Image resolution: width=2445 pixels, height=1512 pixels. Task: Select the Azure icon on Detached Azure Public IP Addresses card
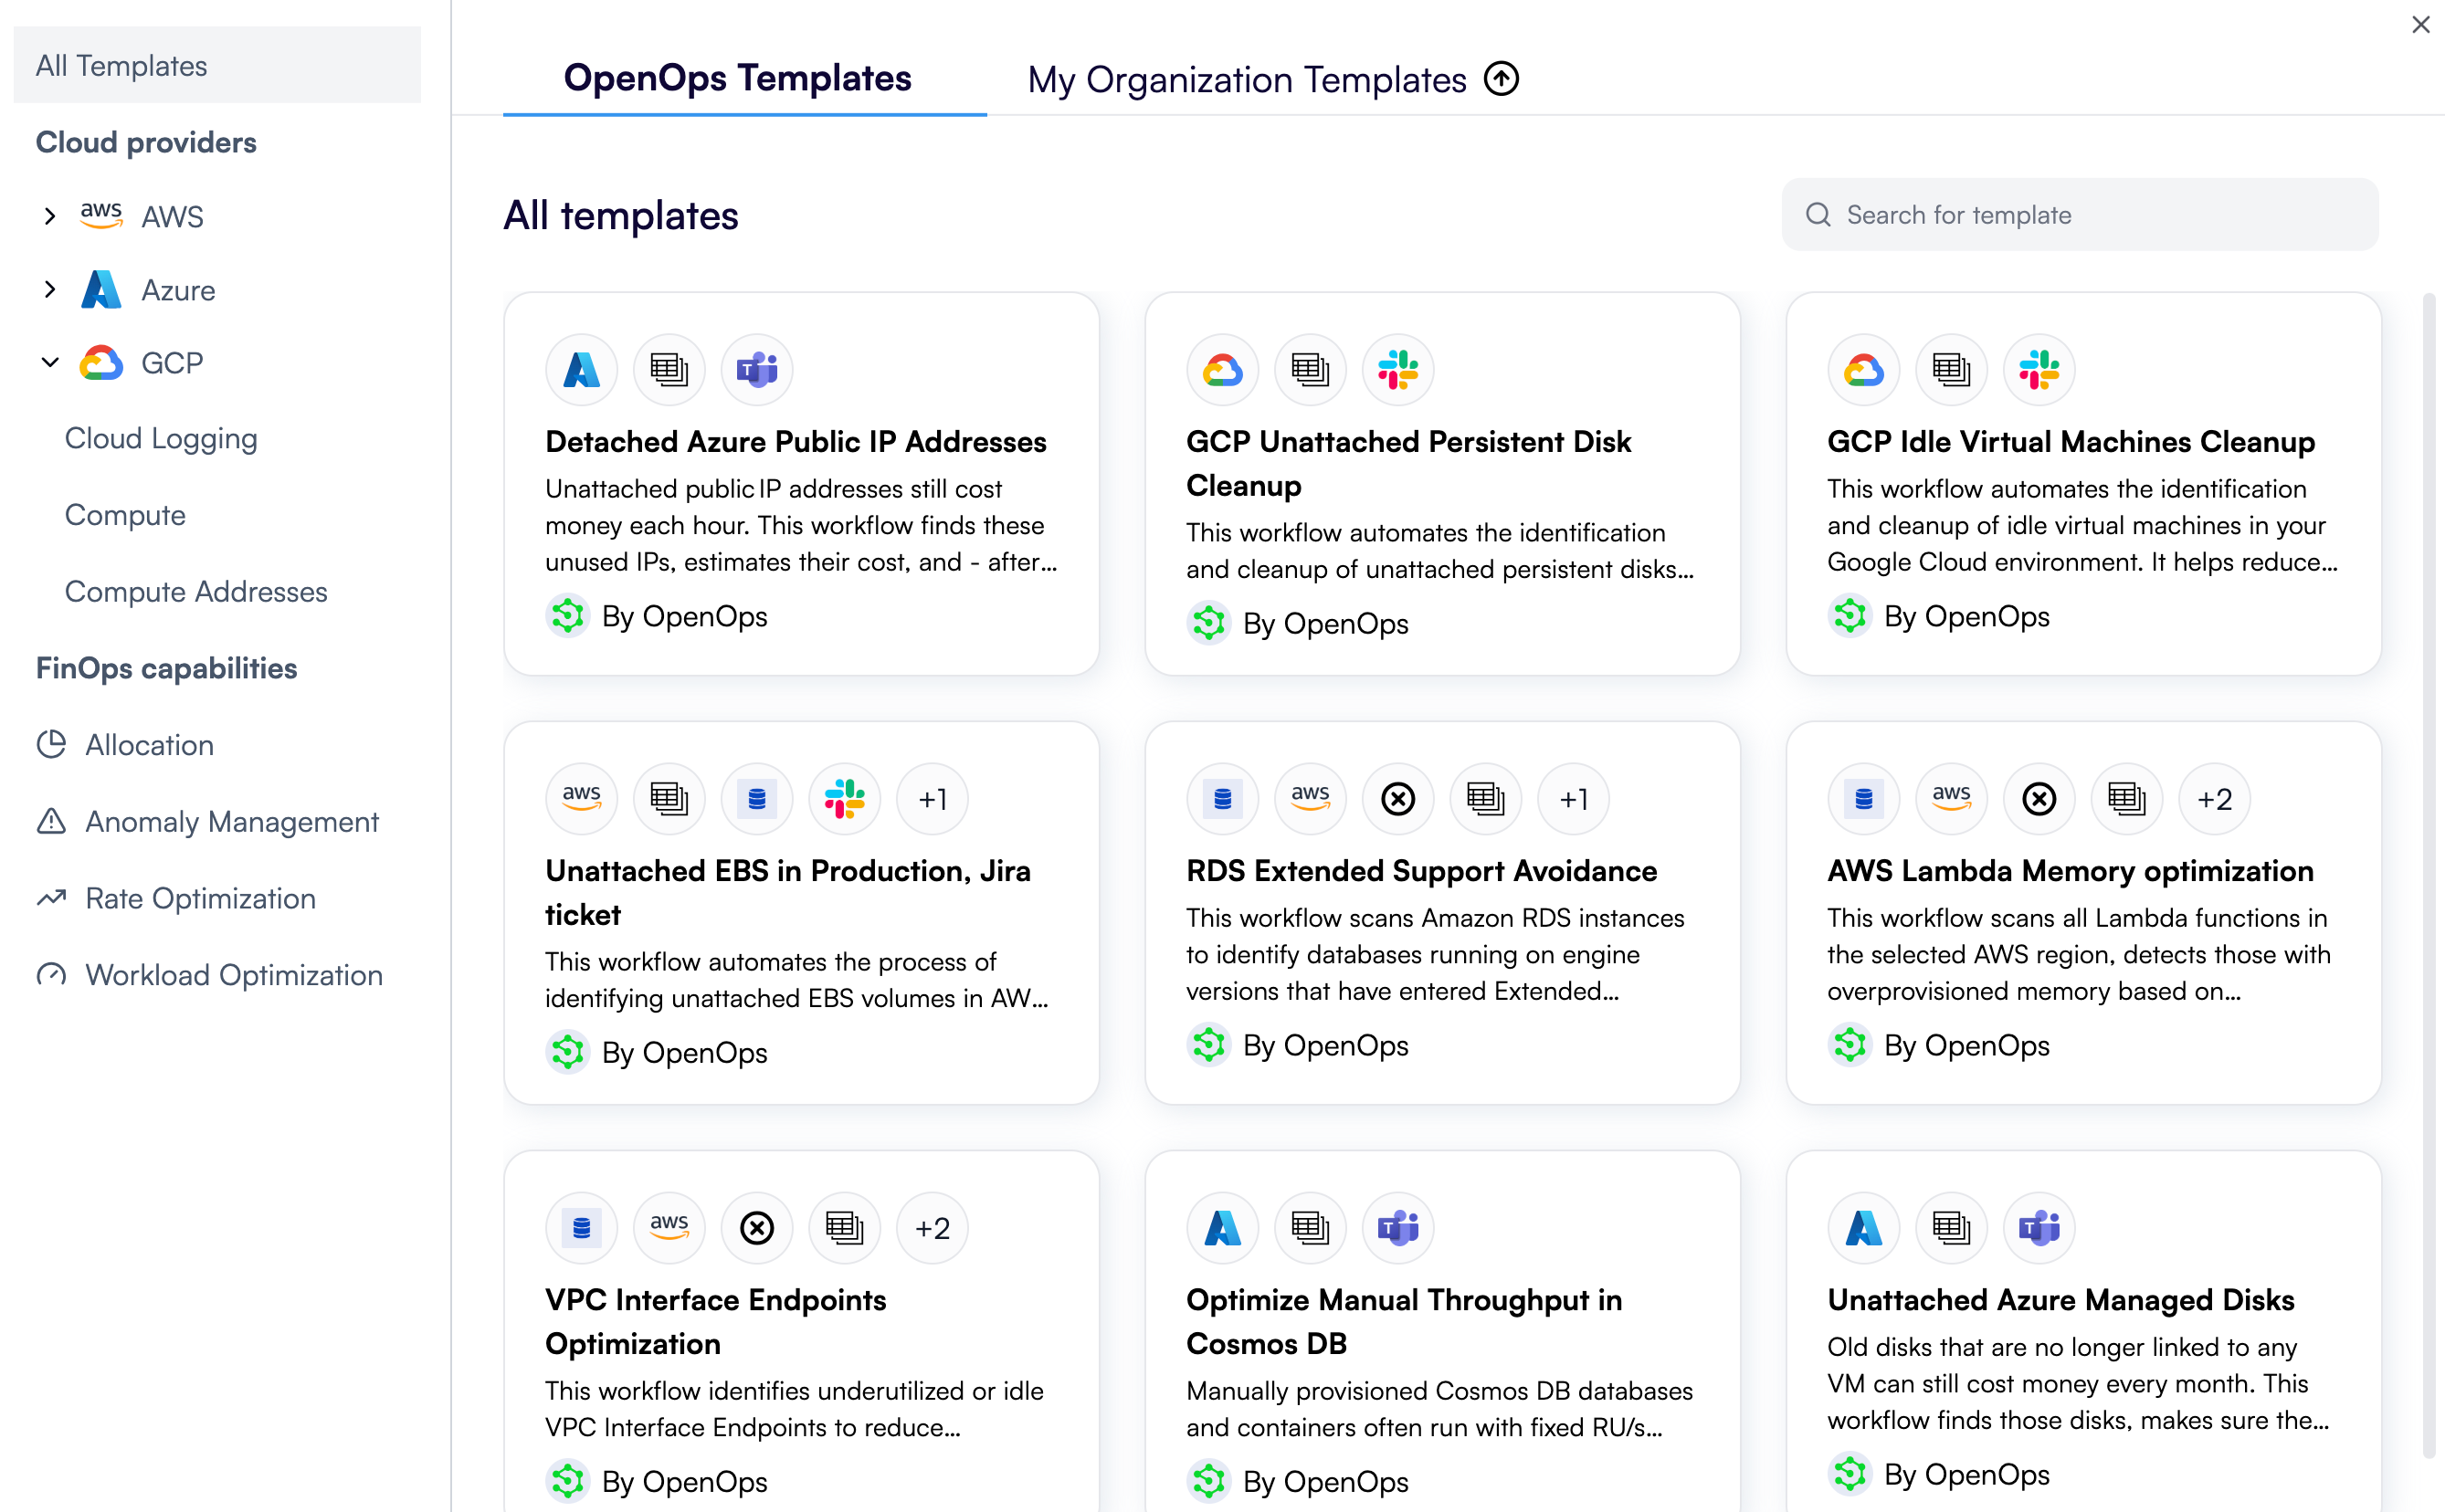581,369
